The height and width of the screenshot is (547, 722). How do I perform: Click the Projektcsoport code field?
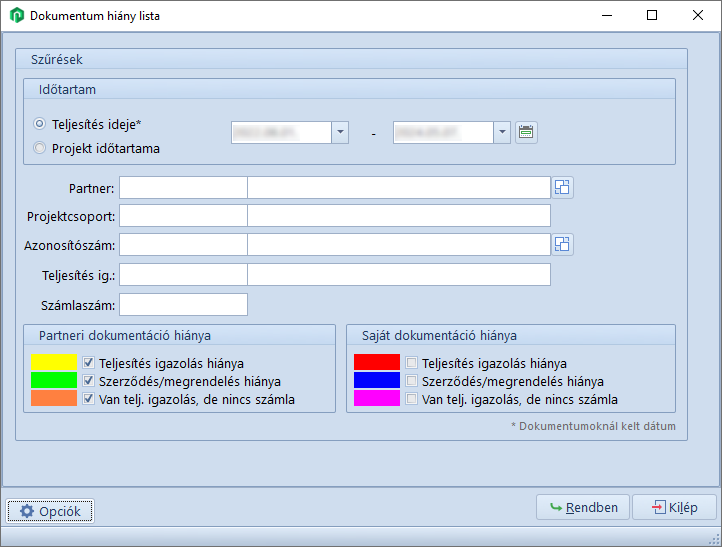(183, 216)
